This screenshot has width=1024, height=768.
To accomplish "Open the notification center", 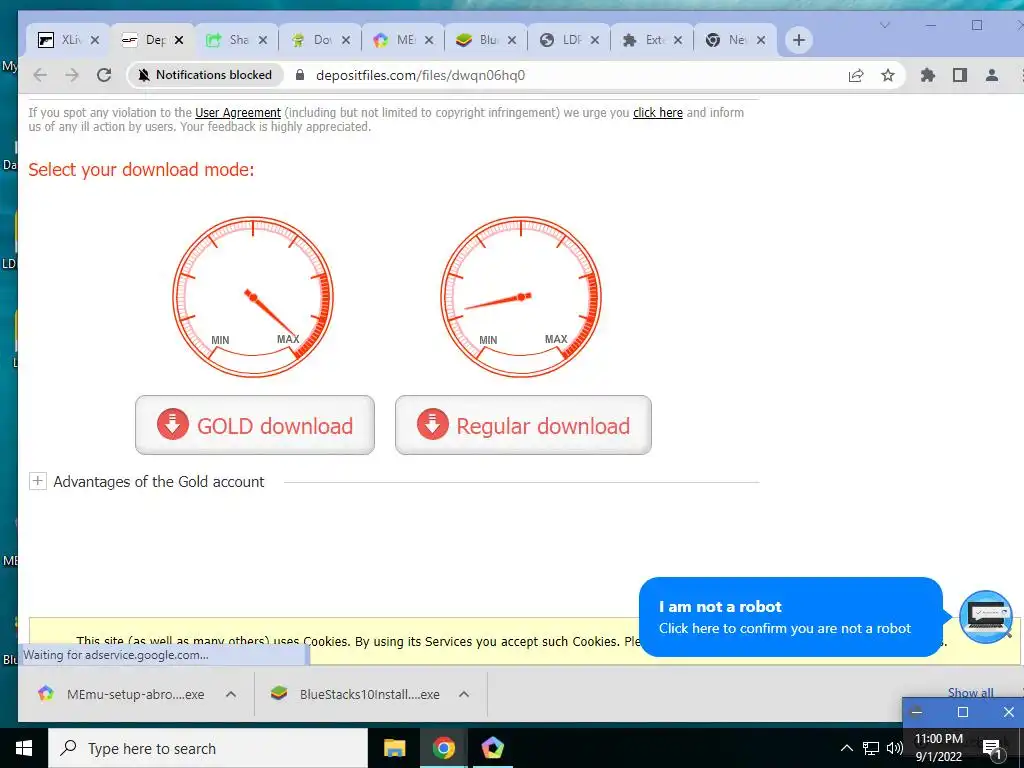I will (992, 748).
